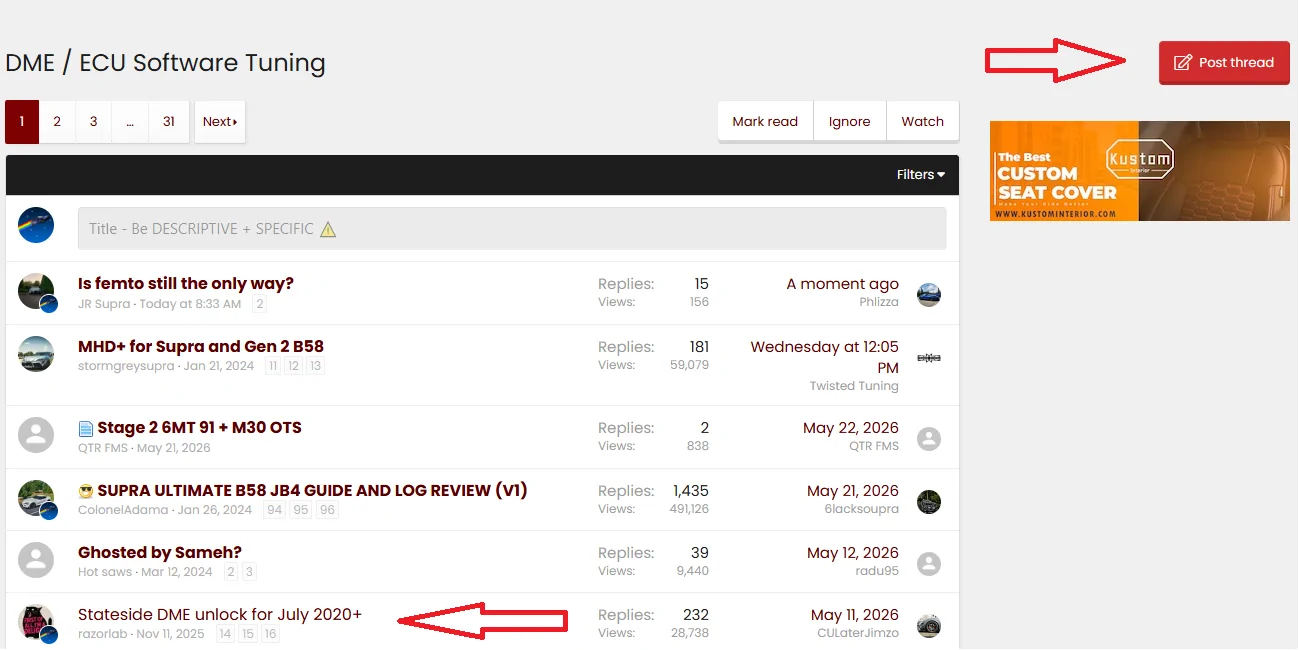Open the Filters dropdown
This screenshot has width=1299, height=650.
click(x=921, y=175)
